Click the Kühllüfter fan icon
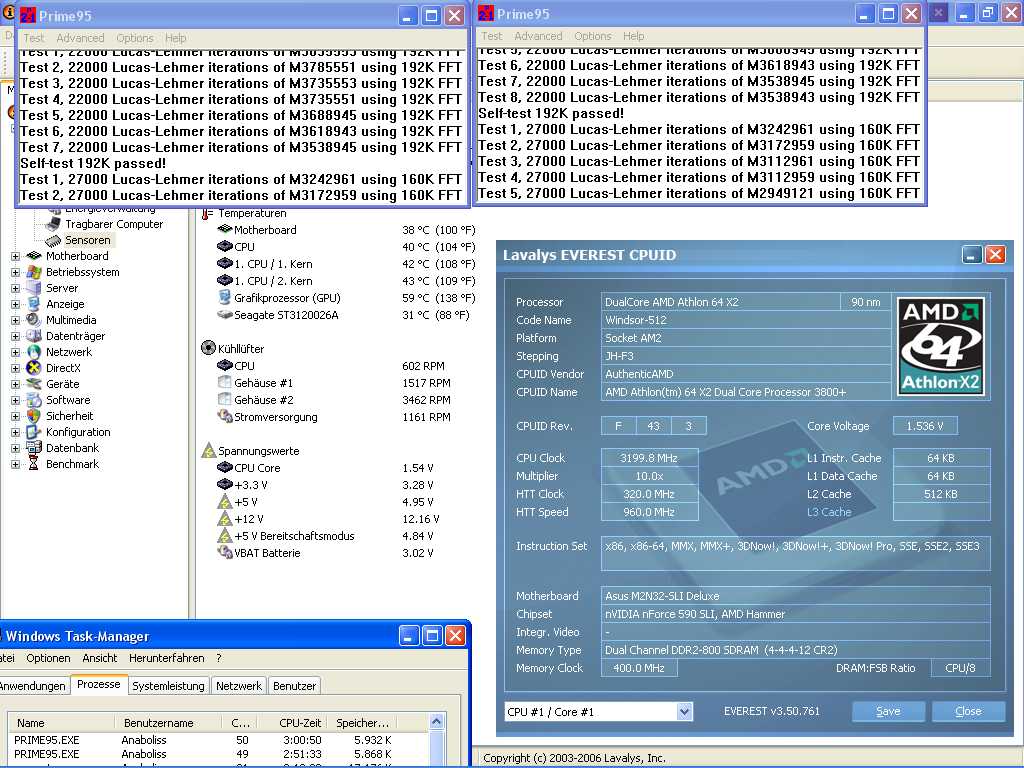The height and width of the screenshot is (768, 1024). (x=208, y=349)
